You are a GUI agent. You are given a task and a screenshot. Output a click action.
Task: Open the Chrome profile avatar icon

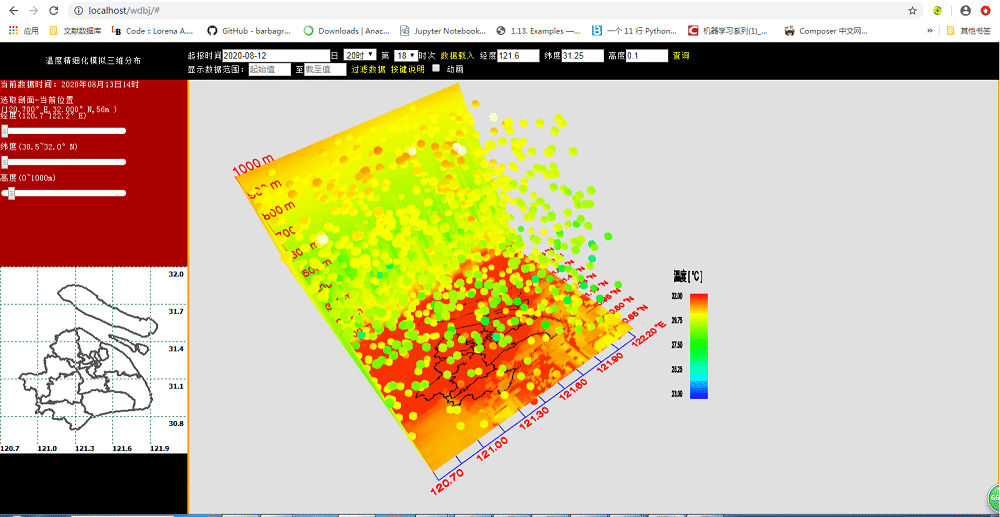pos(965,10)
